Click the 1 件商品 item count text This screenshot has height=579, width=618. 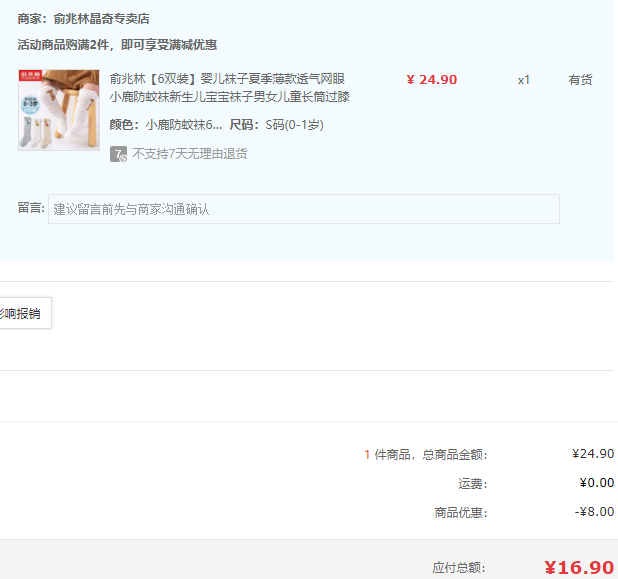(388, 455)
